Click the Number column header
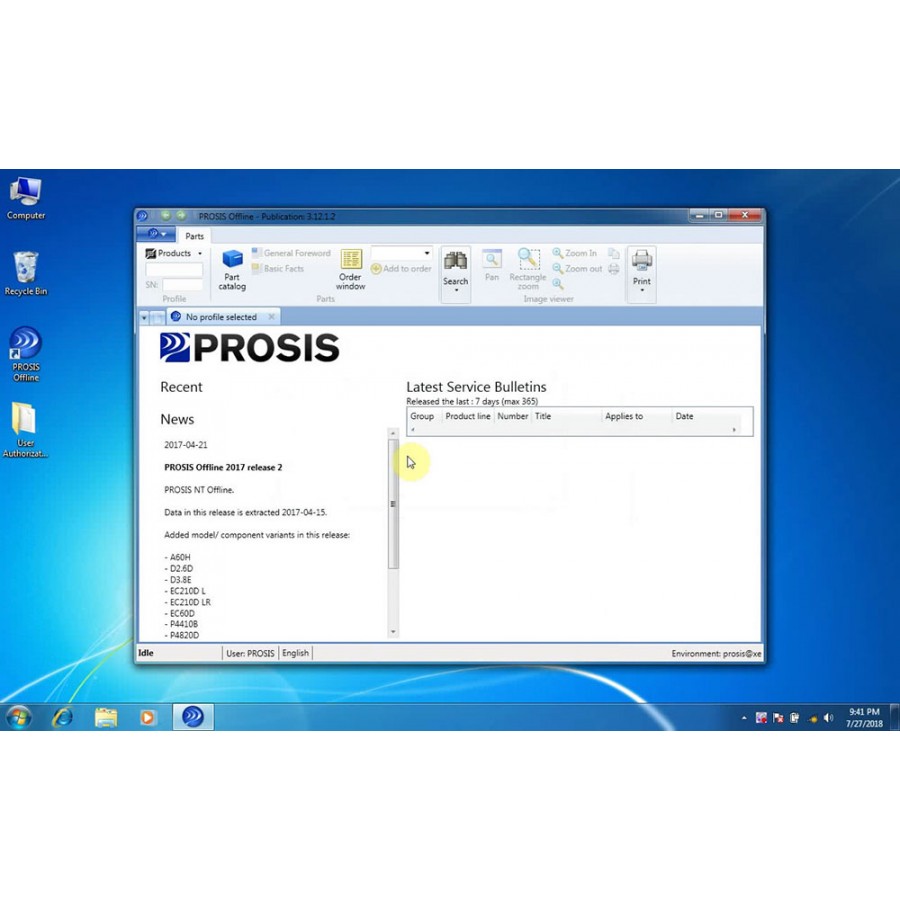The width and height of the screenshot is (900, 900). tap(513, 416)
